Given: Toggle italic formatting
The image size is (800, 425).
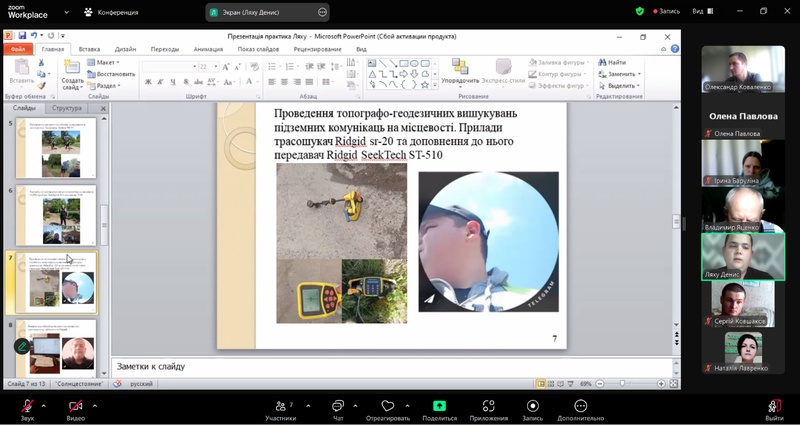Looking at the screenshot, I should click(161, 82).
